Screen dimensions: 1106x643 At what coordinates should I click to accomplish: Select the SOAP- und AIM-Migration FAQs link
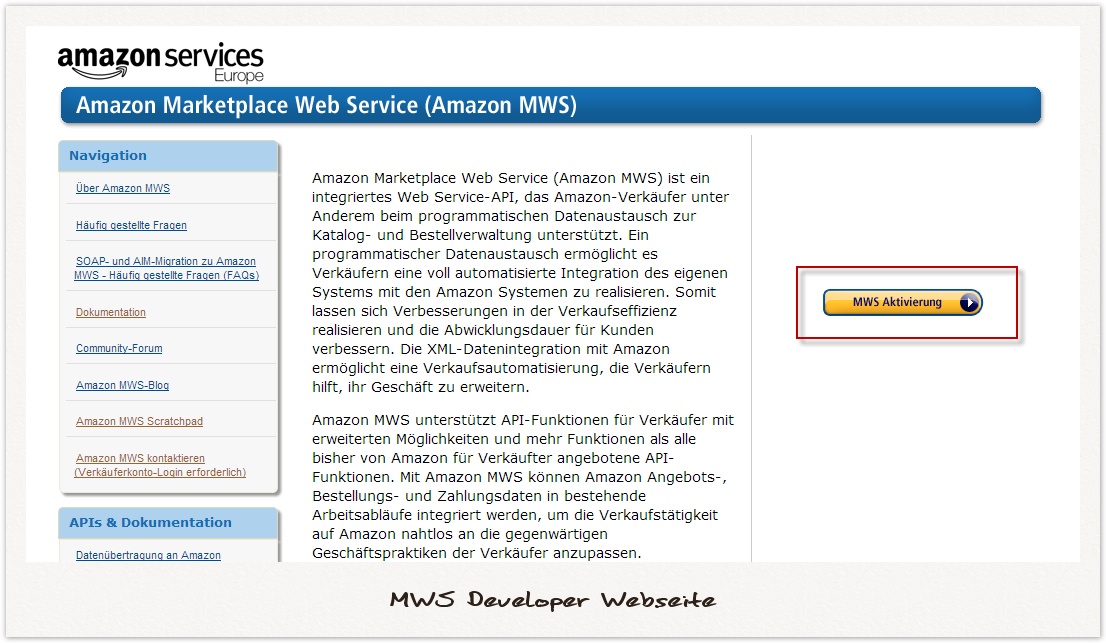coord(168,268)
